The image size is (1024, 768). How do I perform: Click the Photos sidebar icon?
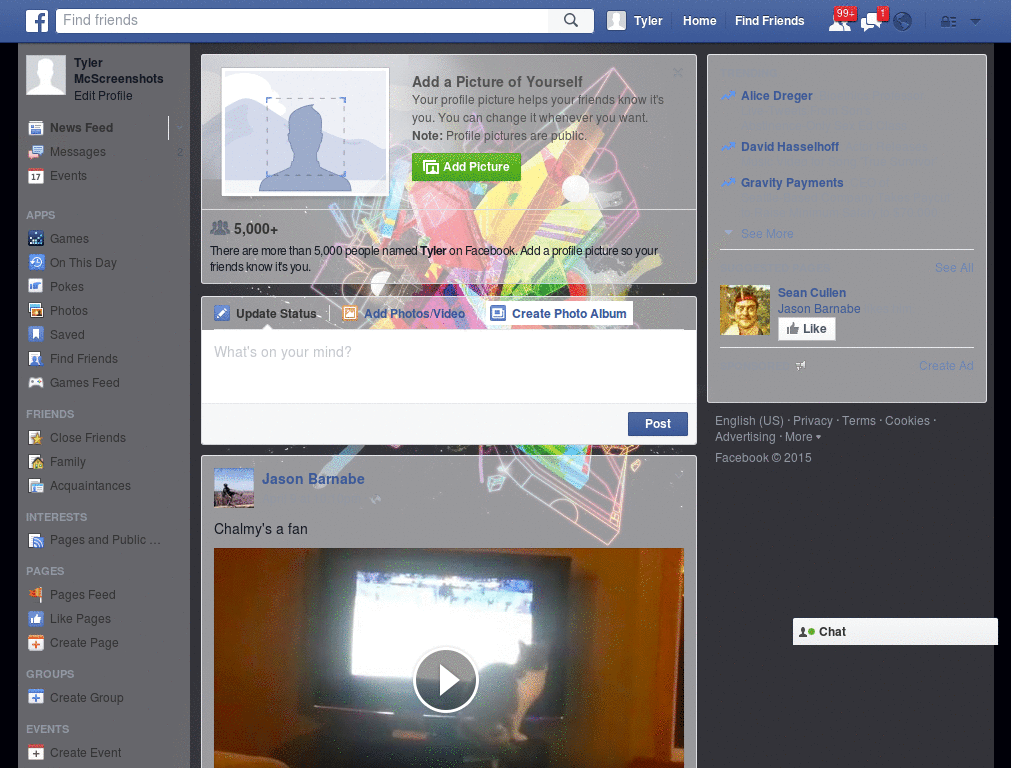point(36,311)
